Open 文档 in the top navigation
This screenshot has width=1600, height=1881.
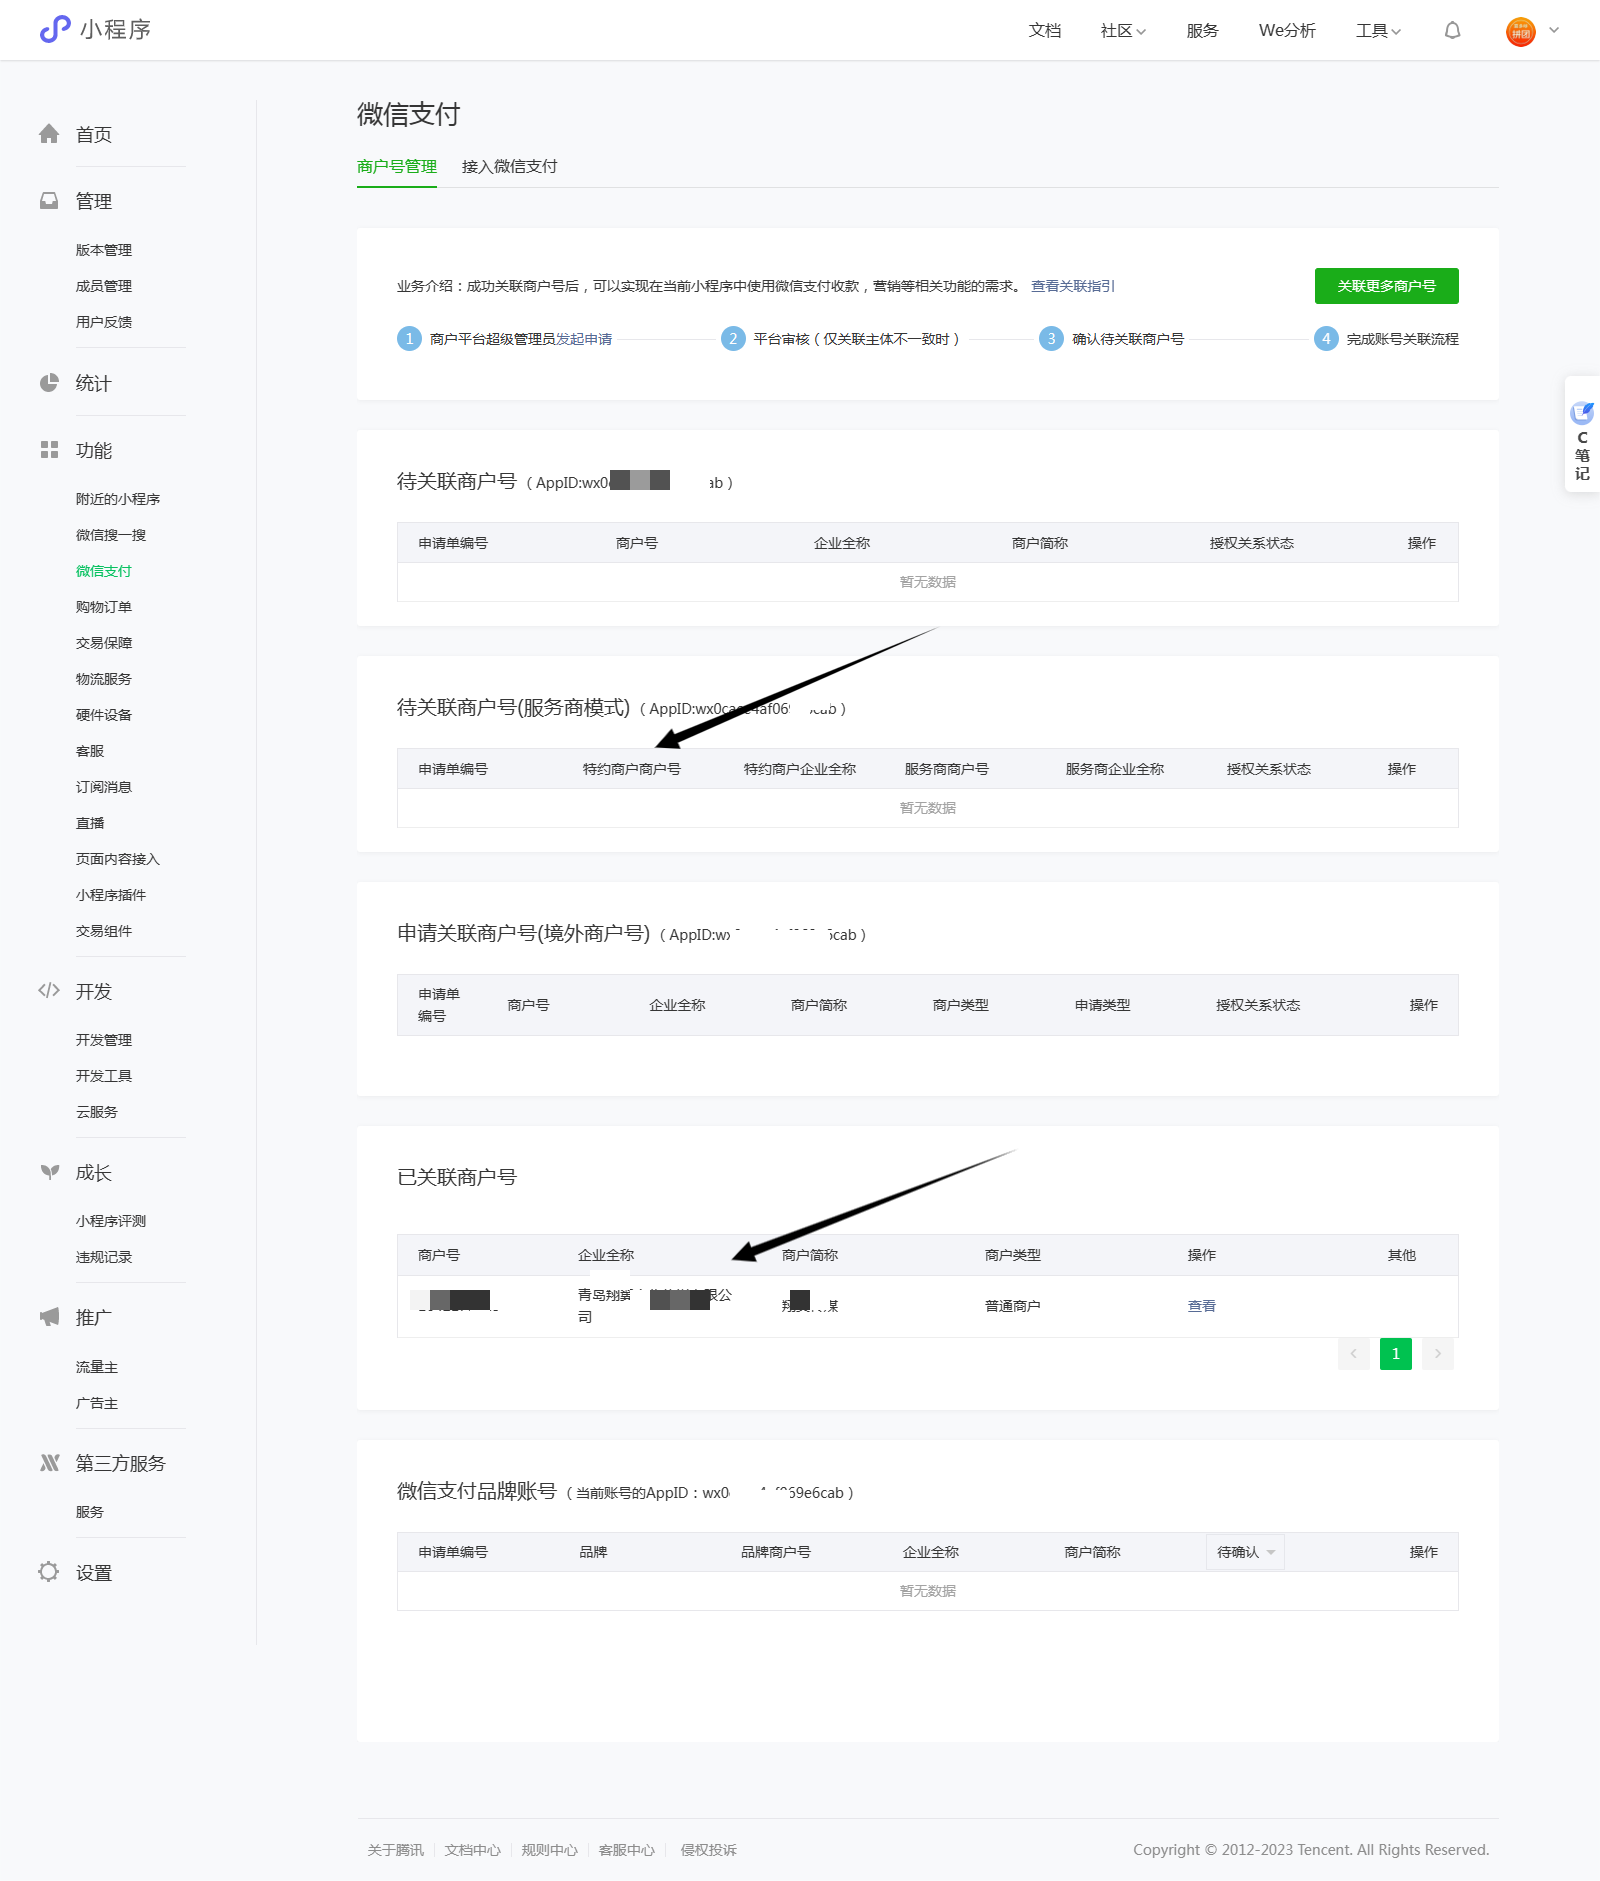[x=1045, y=31]
